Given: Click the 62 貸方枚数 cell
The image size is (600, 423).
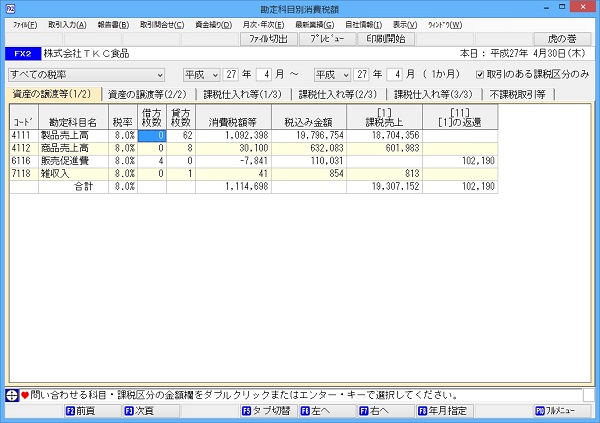Looking at the screenshot, I should pos(181,136).
